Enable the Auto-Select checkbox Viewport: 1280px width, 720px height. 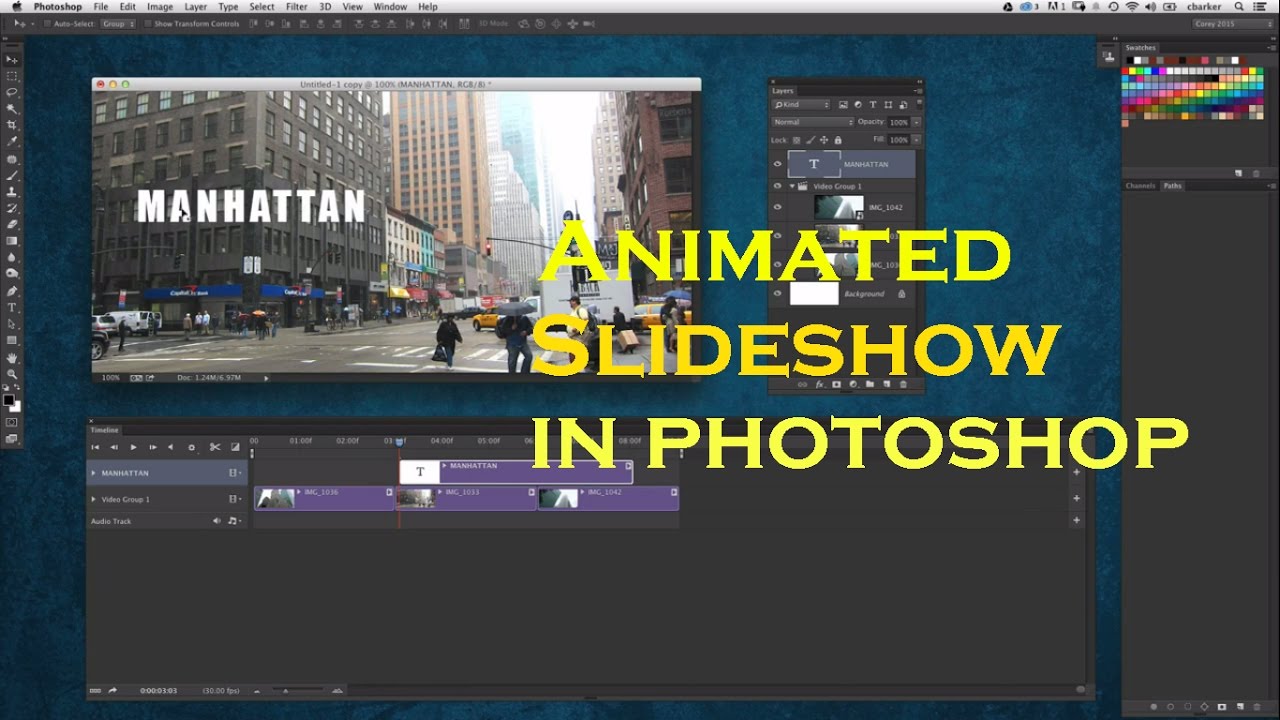tap(48, 23)
